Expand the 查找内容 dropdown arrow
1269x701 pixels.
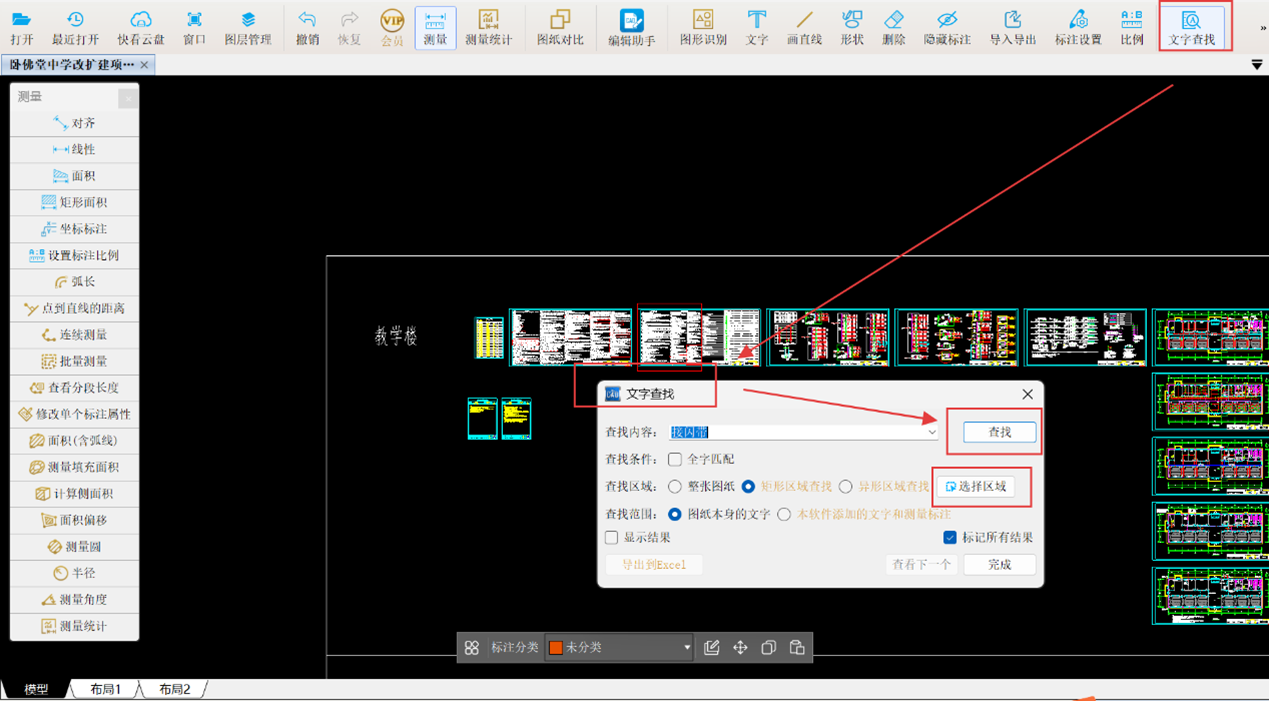(x=931, y=433)
